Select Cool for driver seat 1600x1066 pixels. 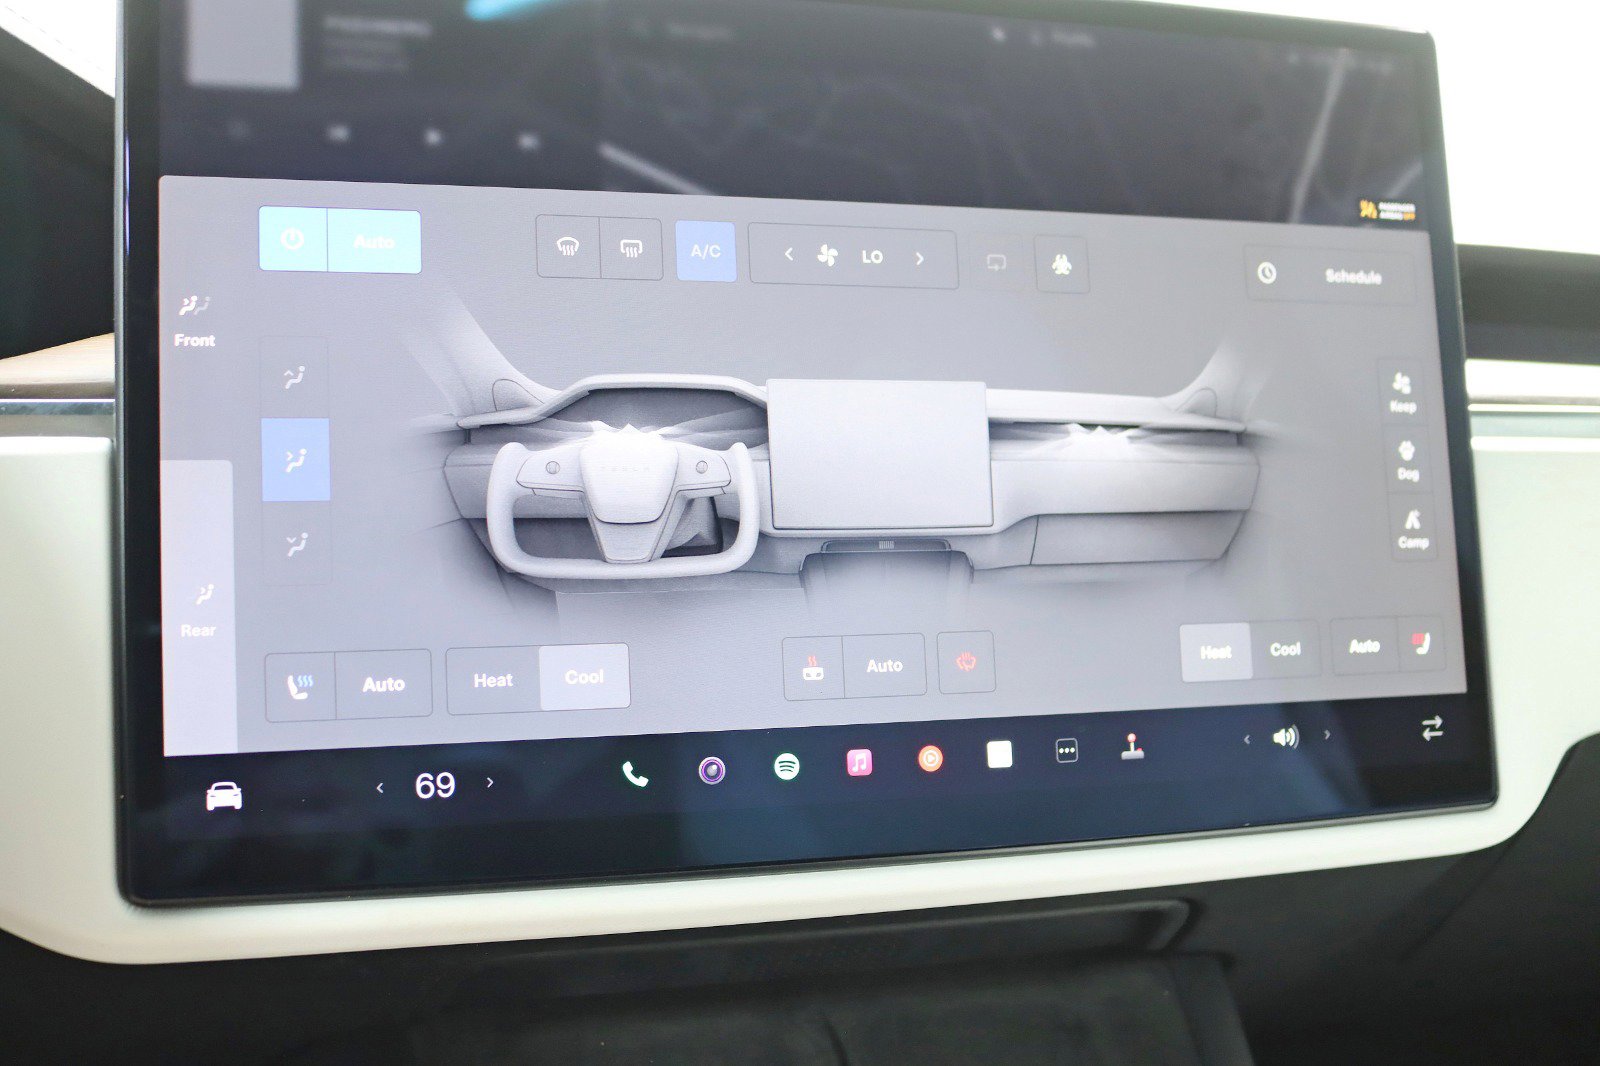coord(584,677)
